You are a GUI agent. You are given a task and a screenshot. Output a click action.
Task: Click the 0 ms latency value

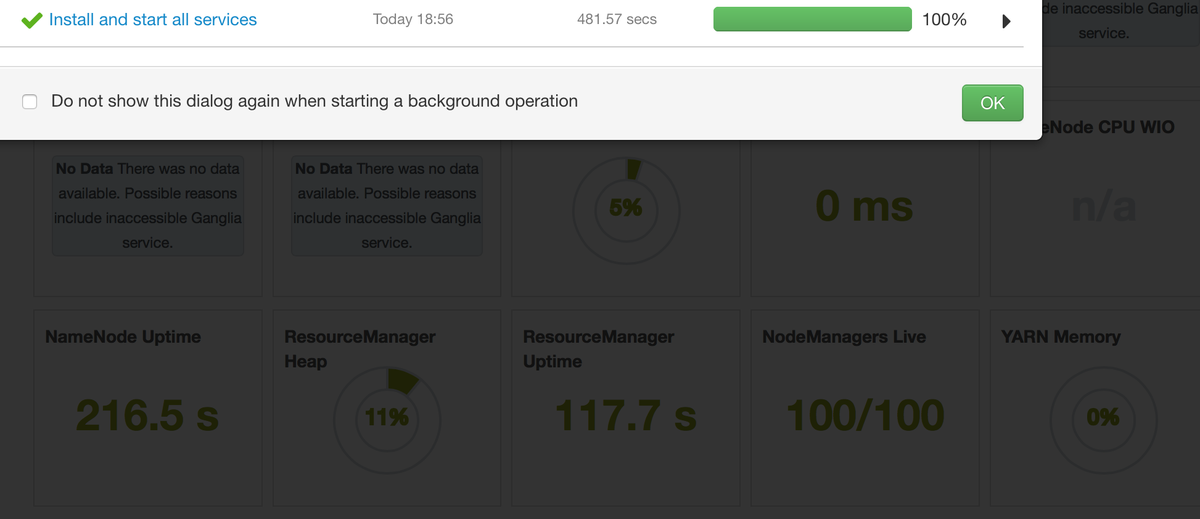tap(864, 207)
